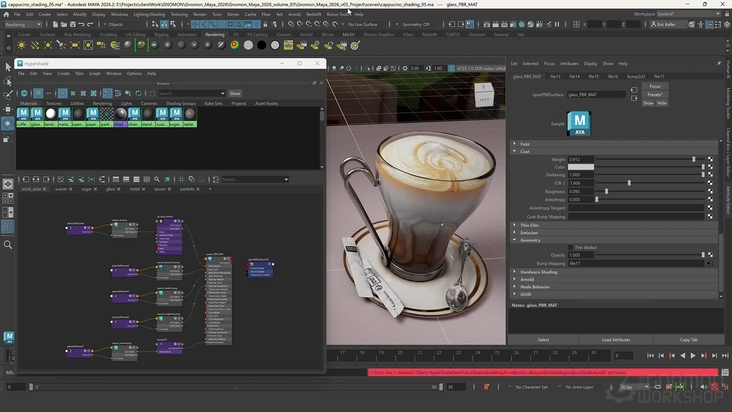This screenshot has height=412, width=732.
Task: Collapse the Geometry section
Action: click(514, 240)
